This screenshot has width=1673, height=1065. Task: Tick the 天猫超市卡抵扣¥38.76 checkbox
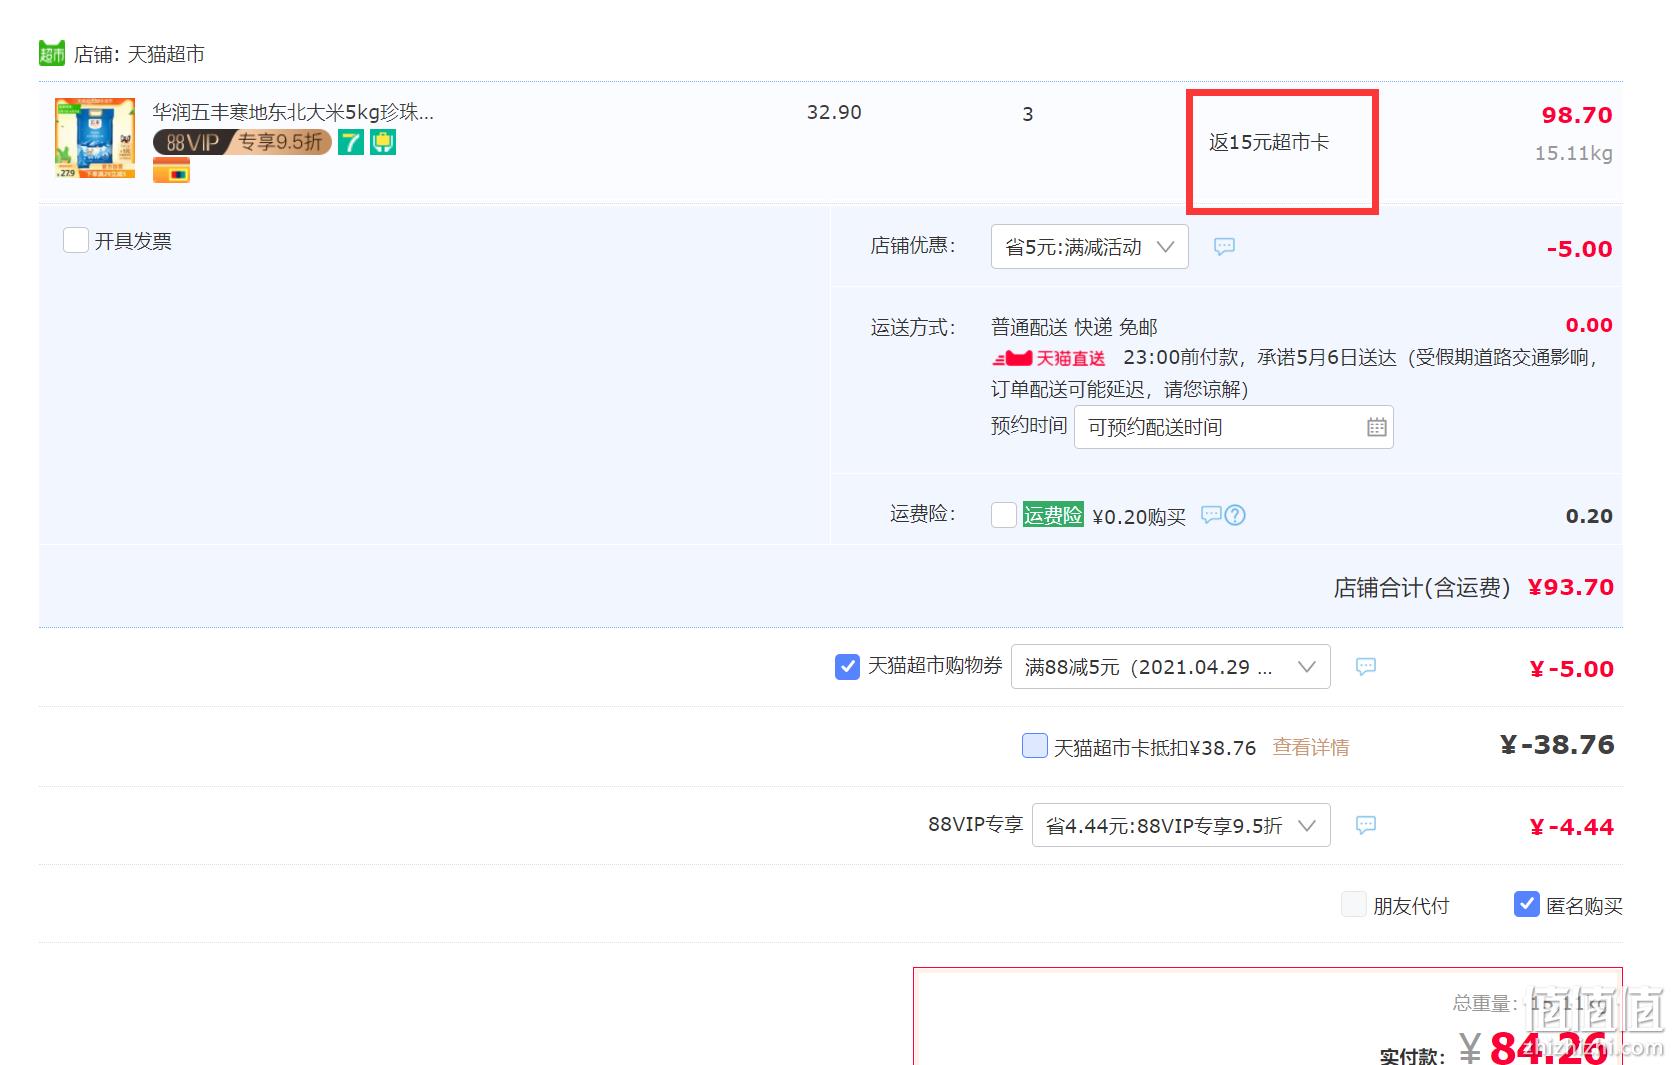1035,746
